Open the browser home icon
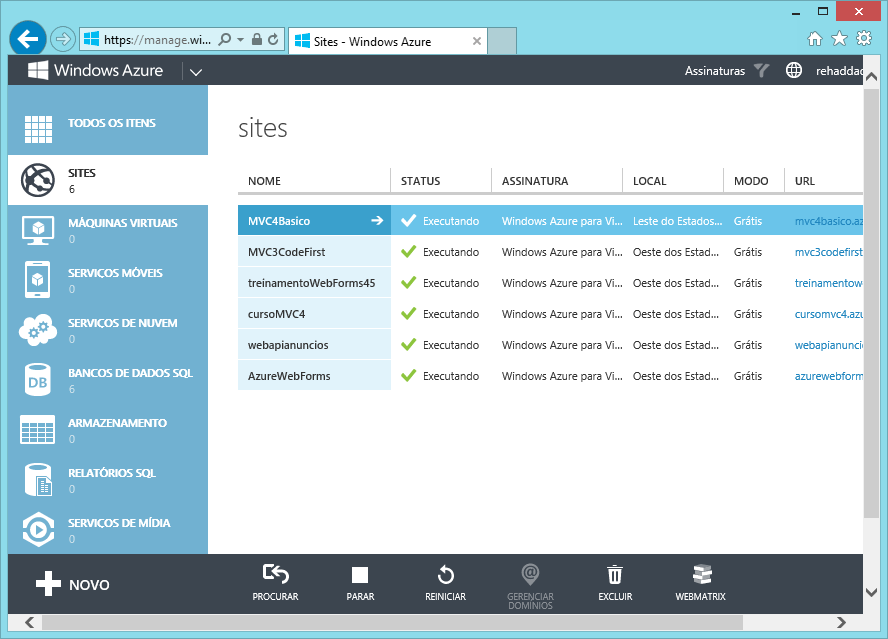This screenshot has height=639, width=888. (x=814, y=39)
